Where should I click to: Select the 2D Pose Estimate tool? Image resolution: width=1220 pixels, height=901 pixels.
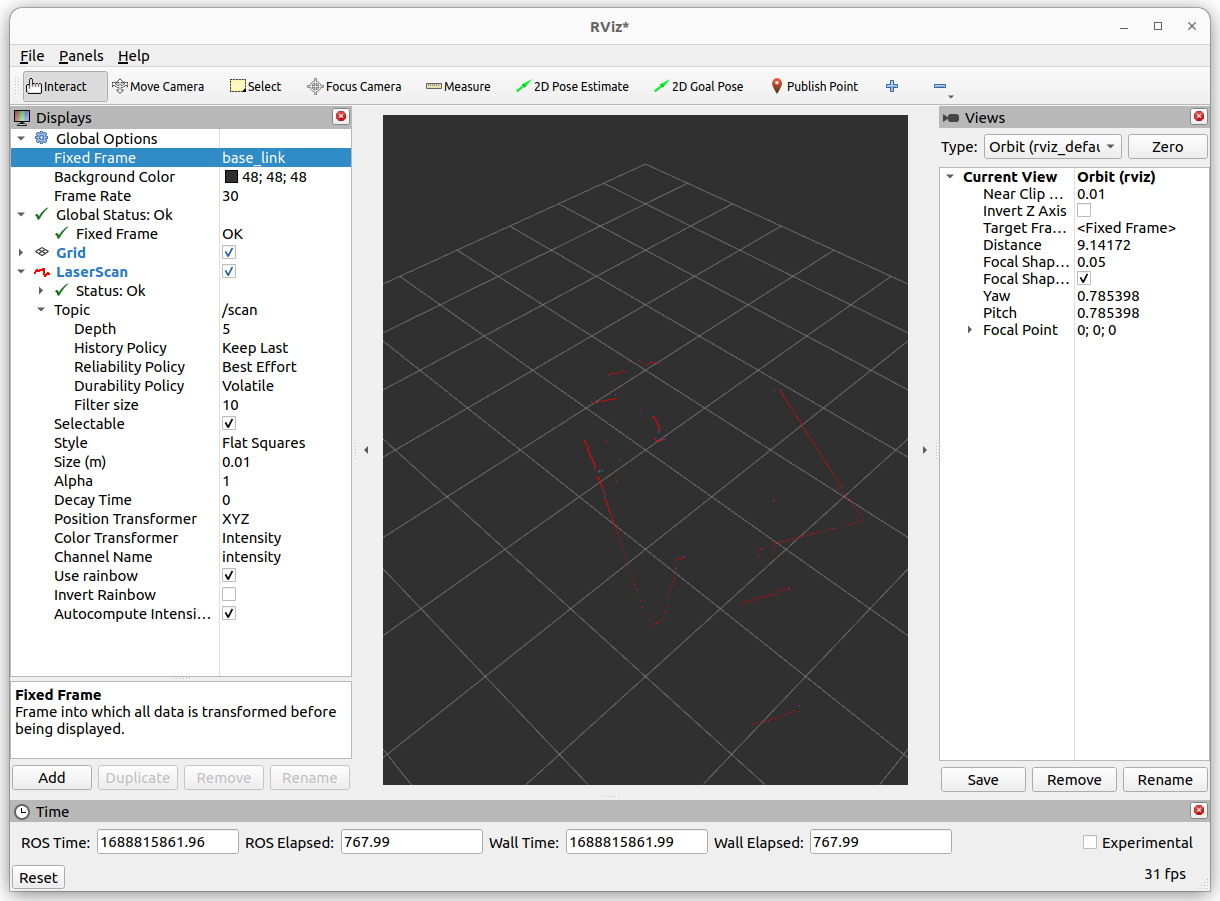[x=572, y=87]
